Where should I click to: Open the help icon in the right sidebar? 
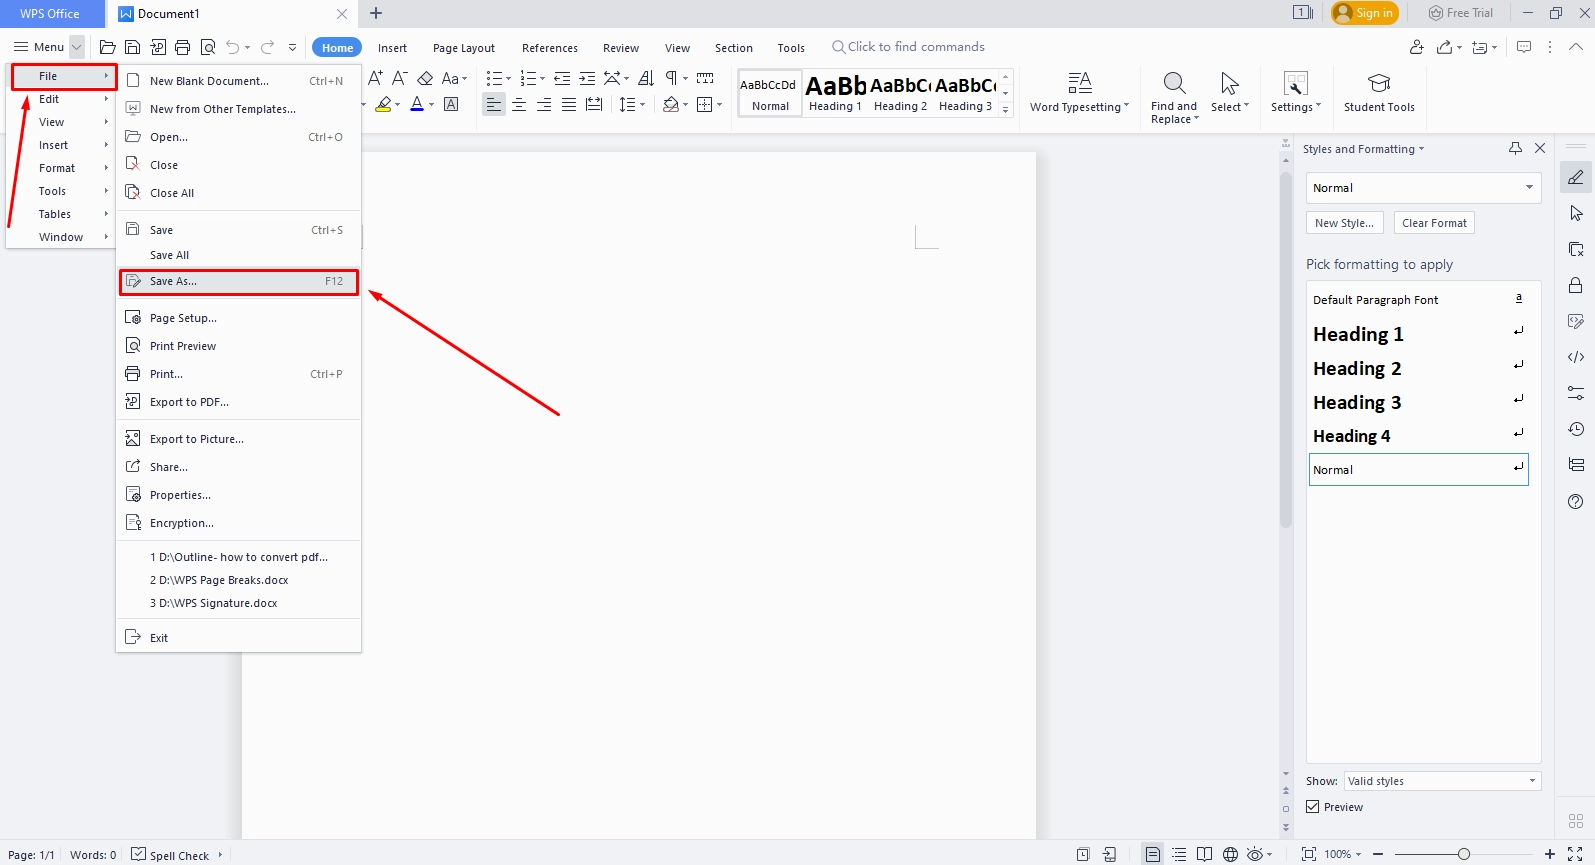tap(1576, 501)
